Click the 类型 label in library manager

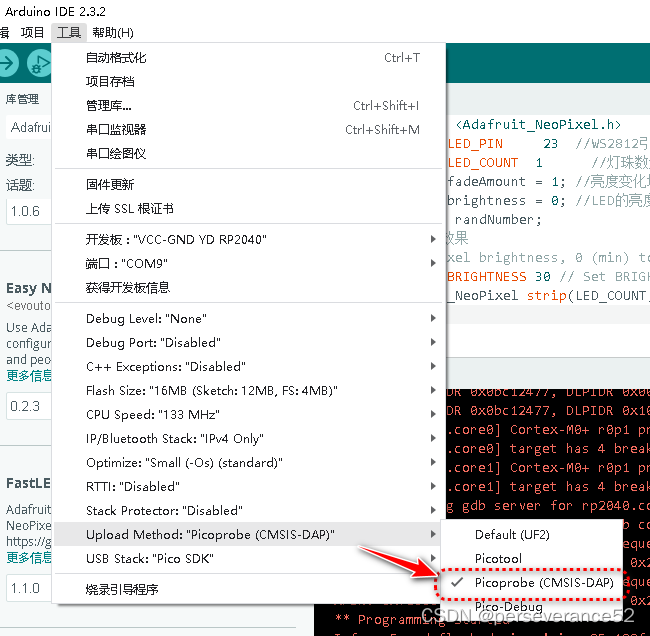(x=20, y=160)
